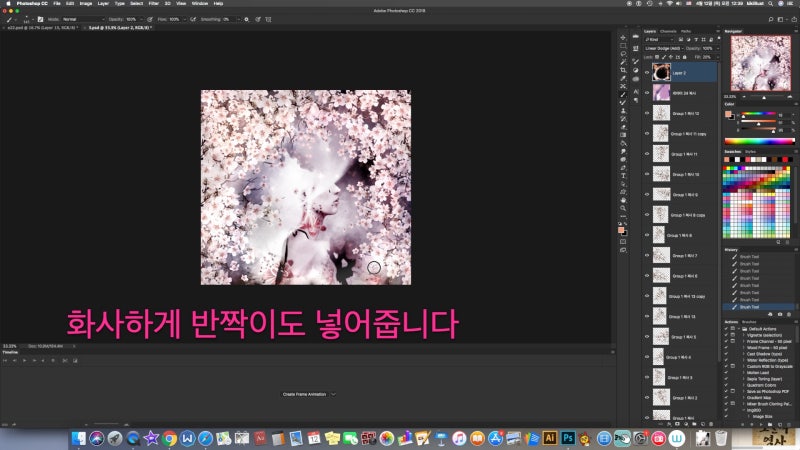Open the Filter menu
The width and height of the screenshot is (800, 450).
tap(154, 4)
